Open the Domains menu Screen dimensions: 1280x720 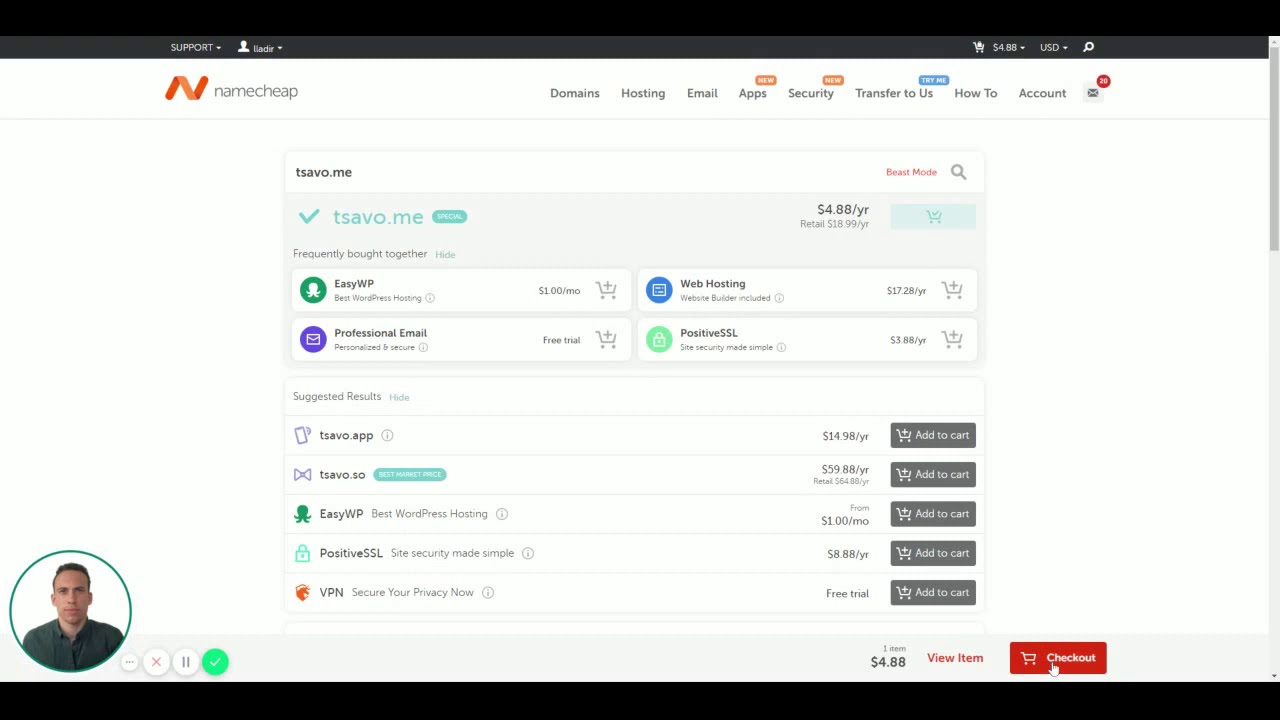[x=575, y=93]
